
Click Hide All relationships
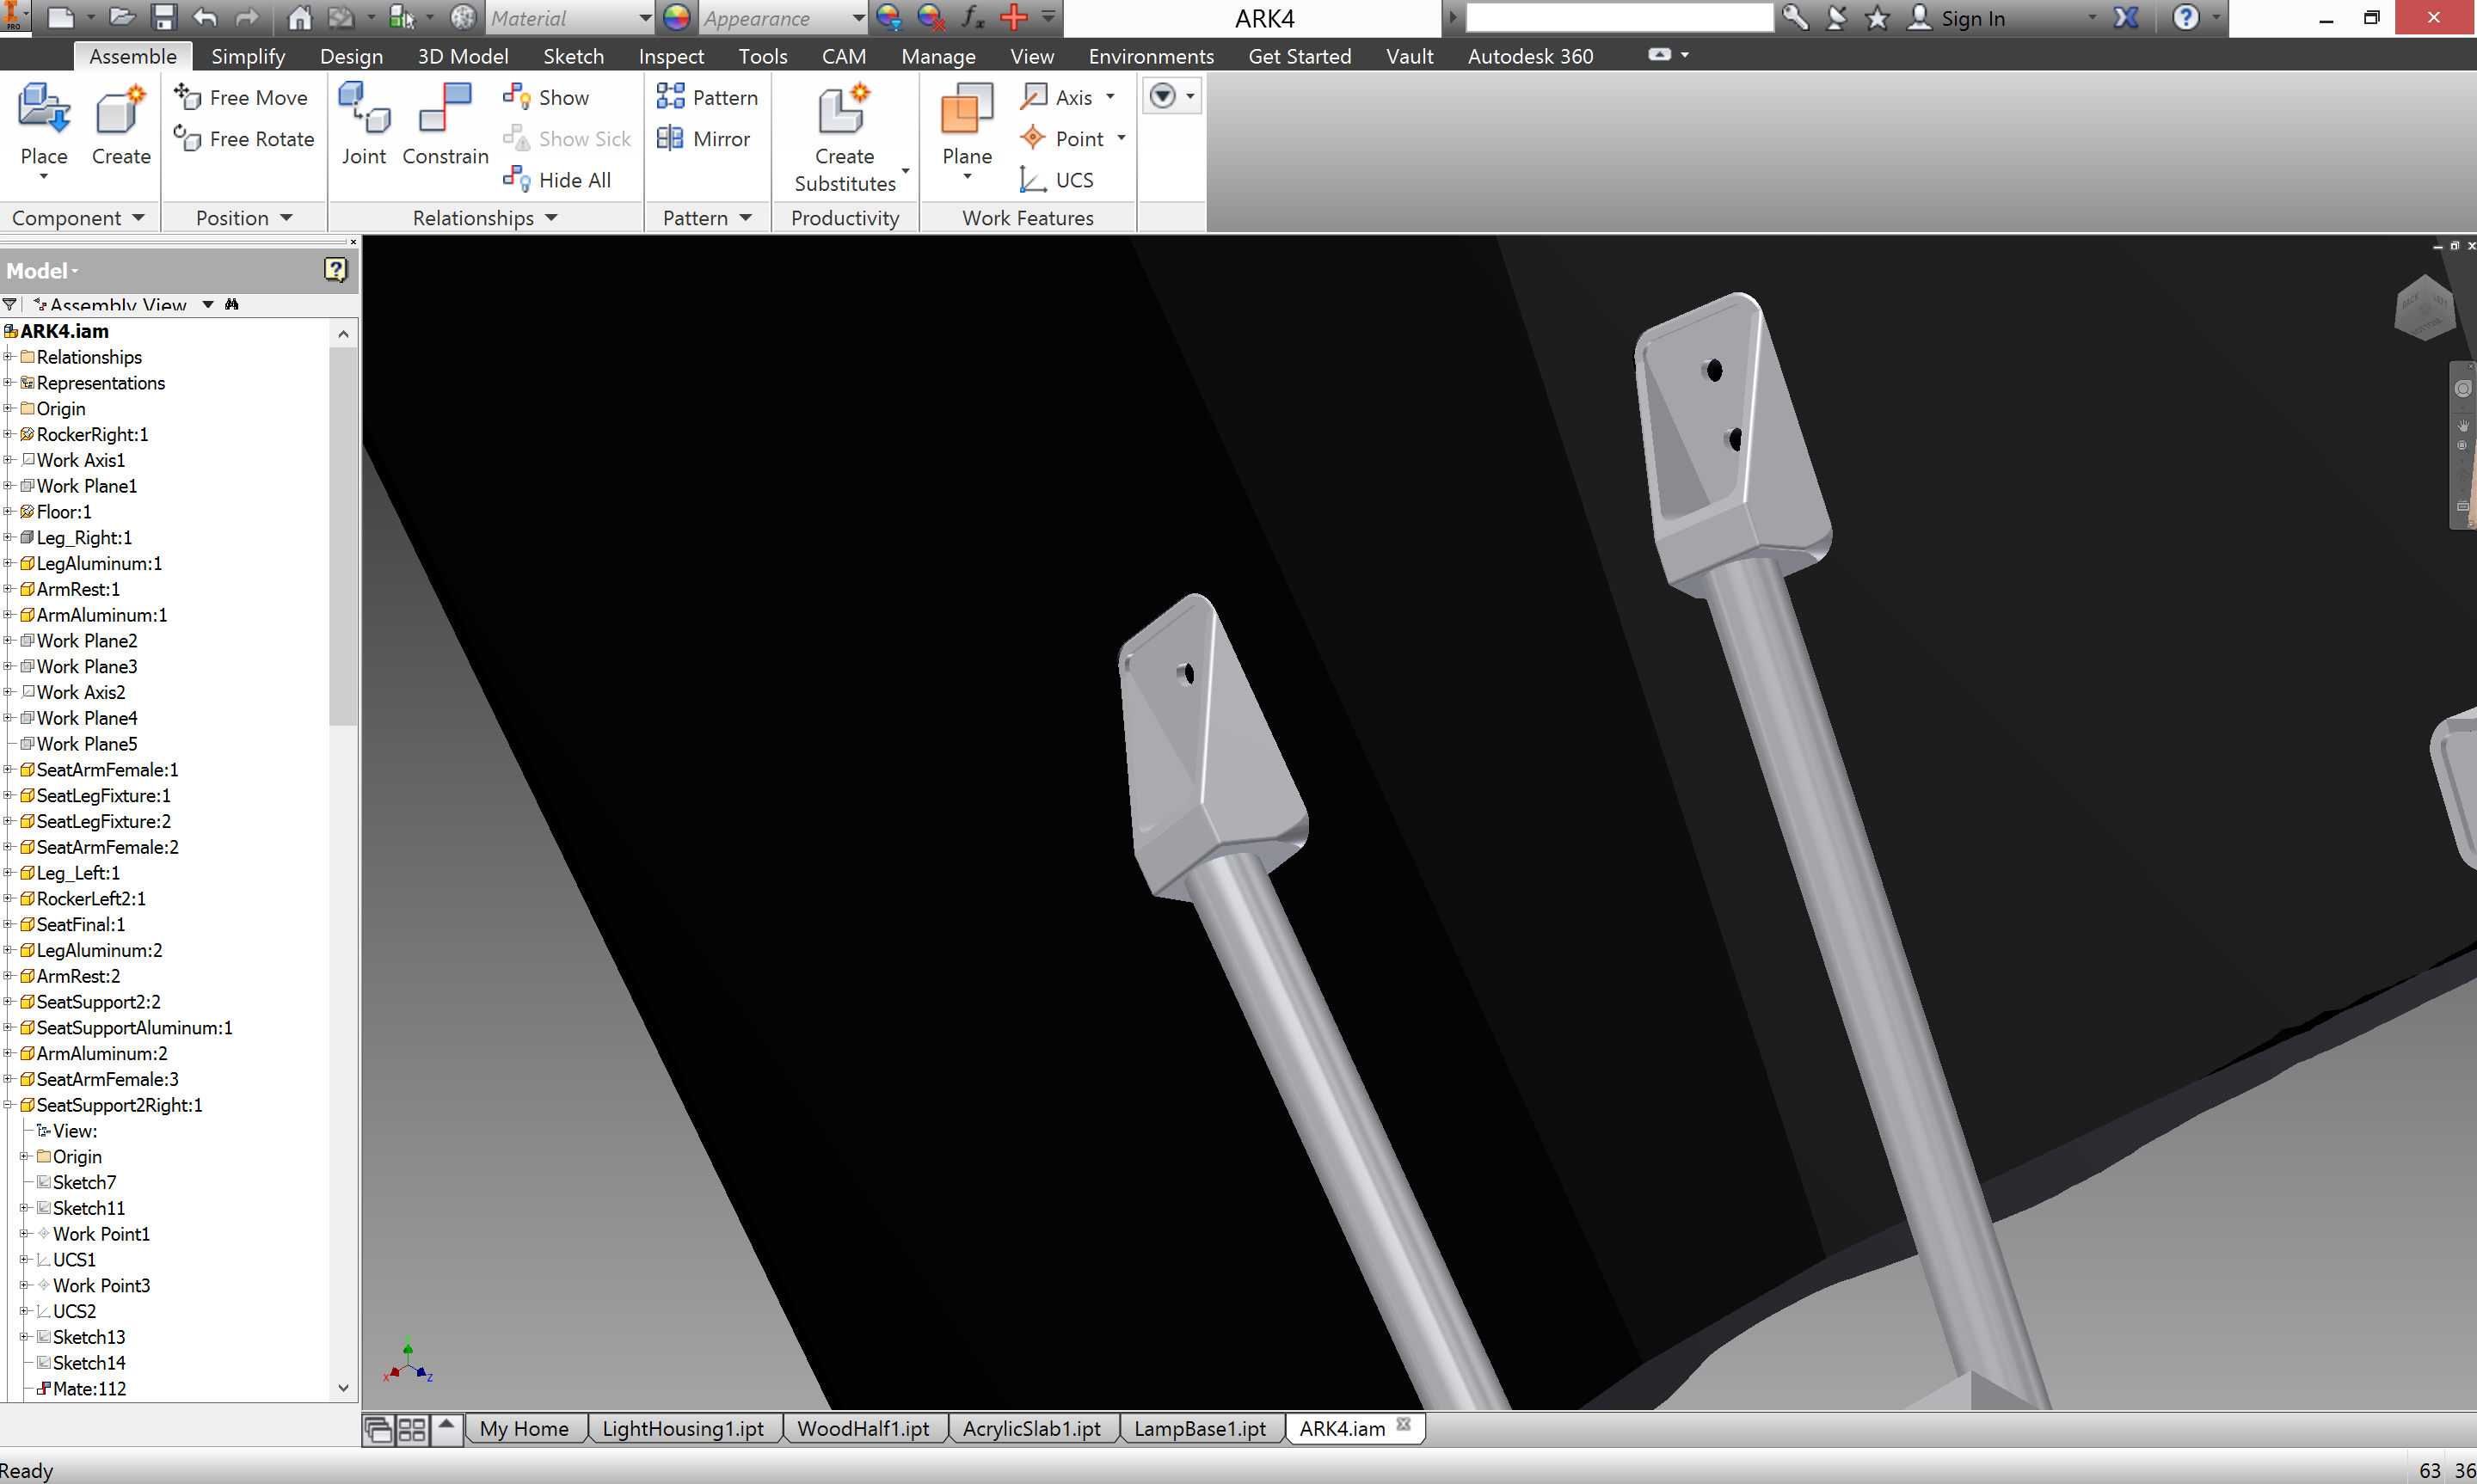pos(557,179)
